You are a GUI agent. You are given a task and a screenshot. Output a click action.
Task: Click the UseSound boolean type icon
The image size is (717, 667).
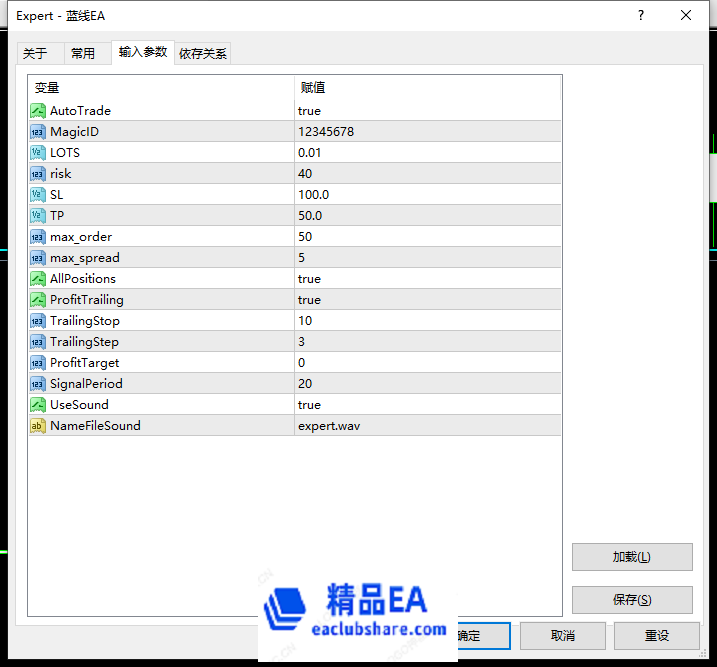point(38,405)
